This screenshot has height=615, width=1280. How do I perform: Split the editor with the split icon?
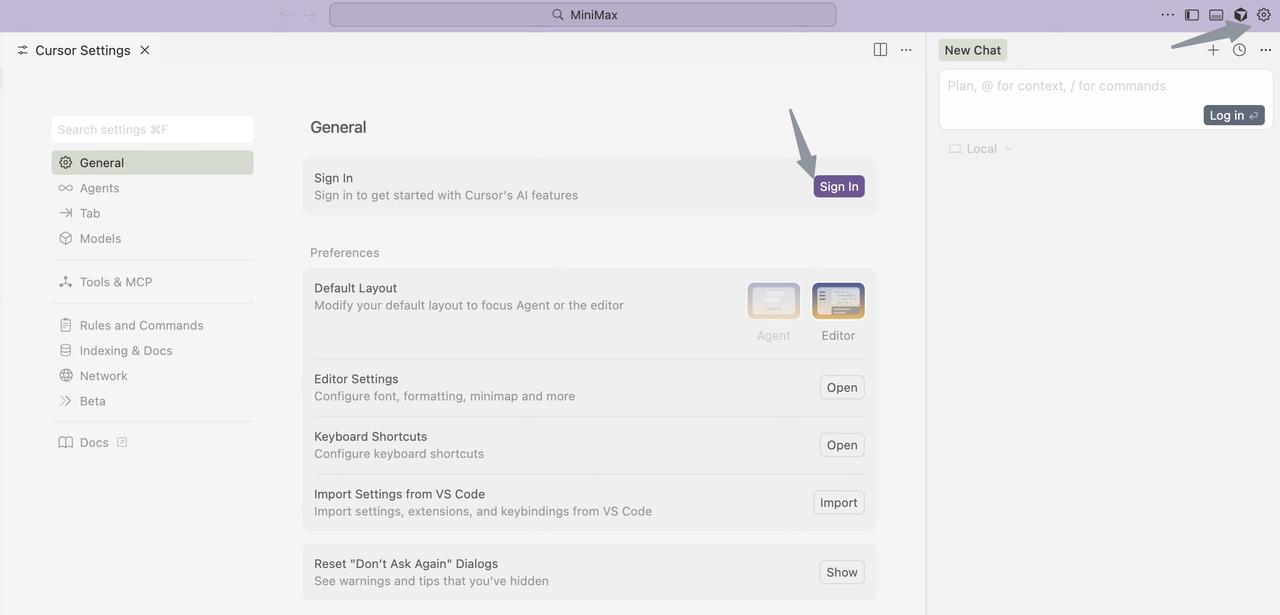pos(880,50)
